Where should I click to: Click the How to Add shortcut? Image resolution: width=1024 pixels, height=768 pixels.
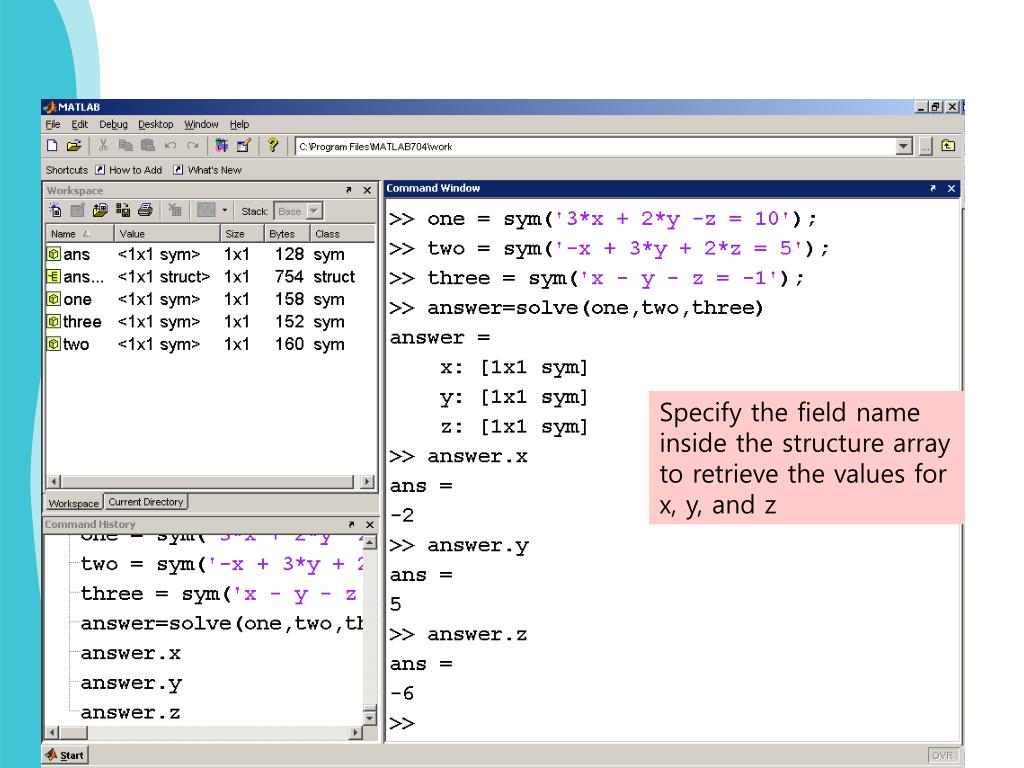point(129,170)
